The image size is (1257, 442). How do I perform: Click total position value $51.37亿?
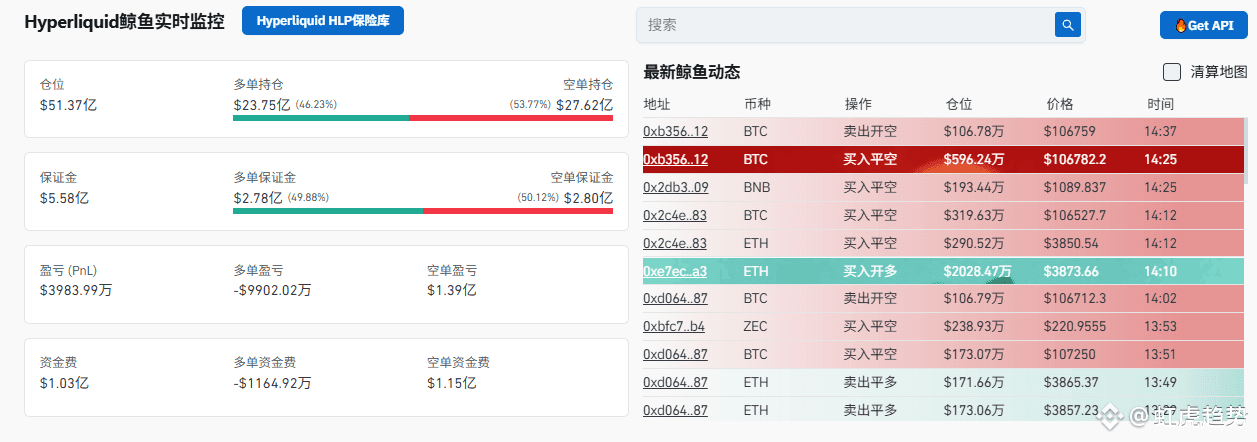pyautogui.click(x=68, y=104)
